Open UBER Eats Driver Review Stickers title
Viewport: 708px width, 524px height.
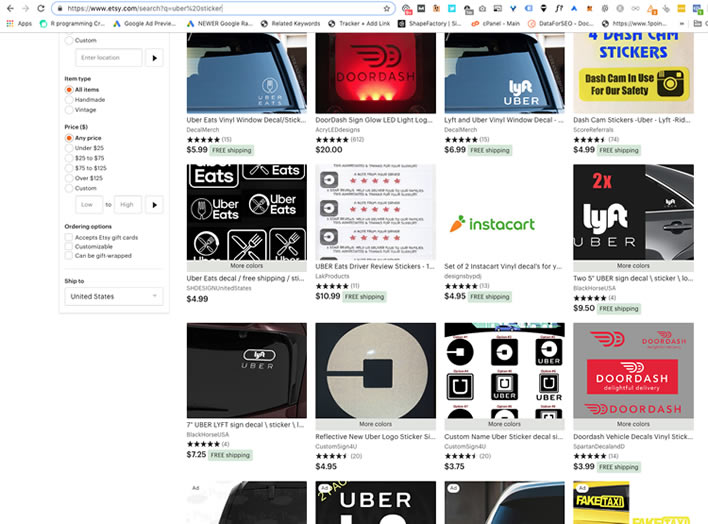click(x=375, y=267)
